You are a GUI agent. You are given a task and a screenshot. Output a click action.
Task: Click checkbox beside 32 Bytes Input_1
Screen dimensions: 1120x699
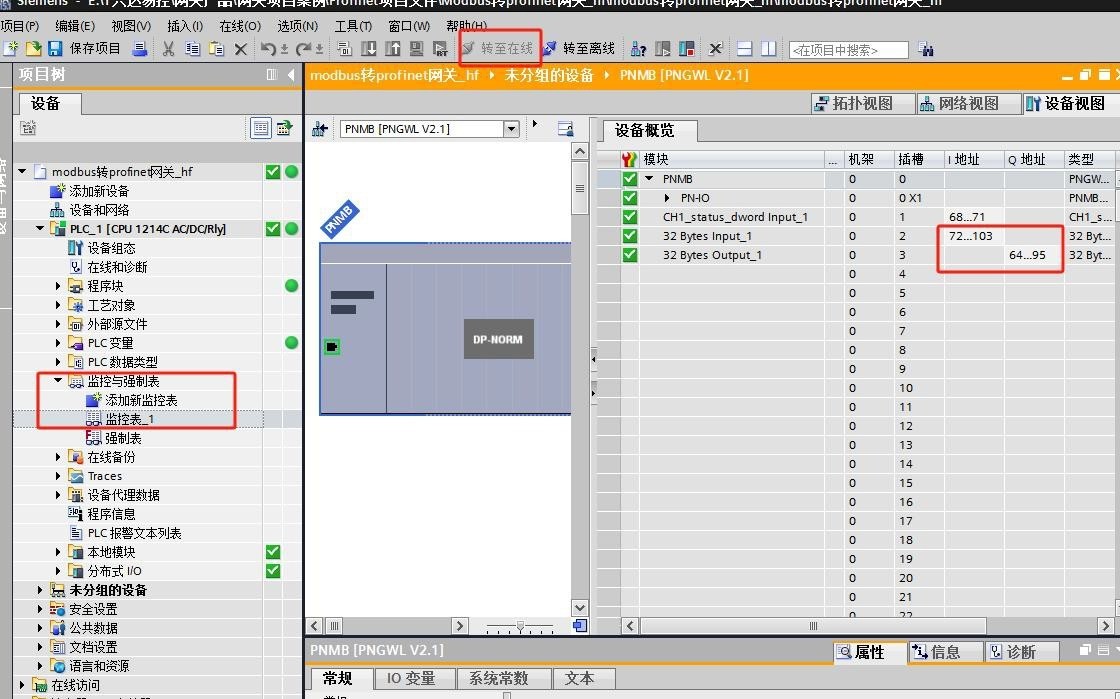[629, 236]
